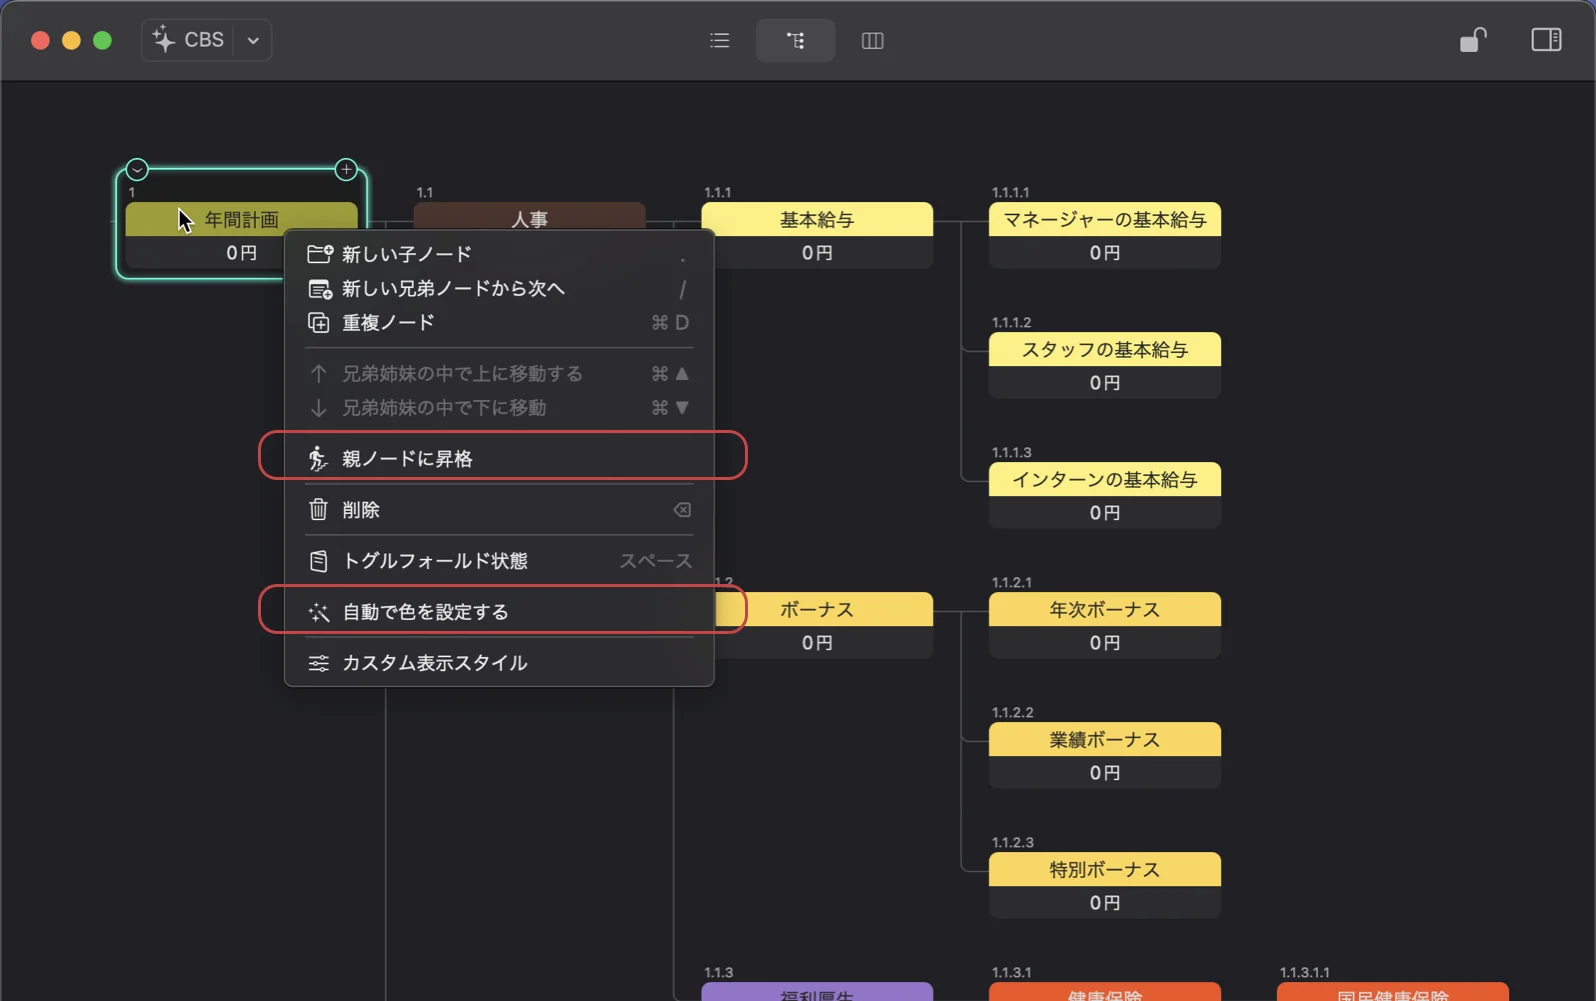This screenshot has height=1001, width=1596.
Task: Click the ⌘D shortcut text in menu
Action: 670,322
